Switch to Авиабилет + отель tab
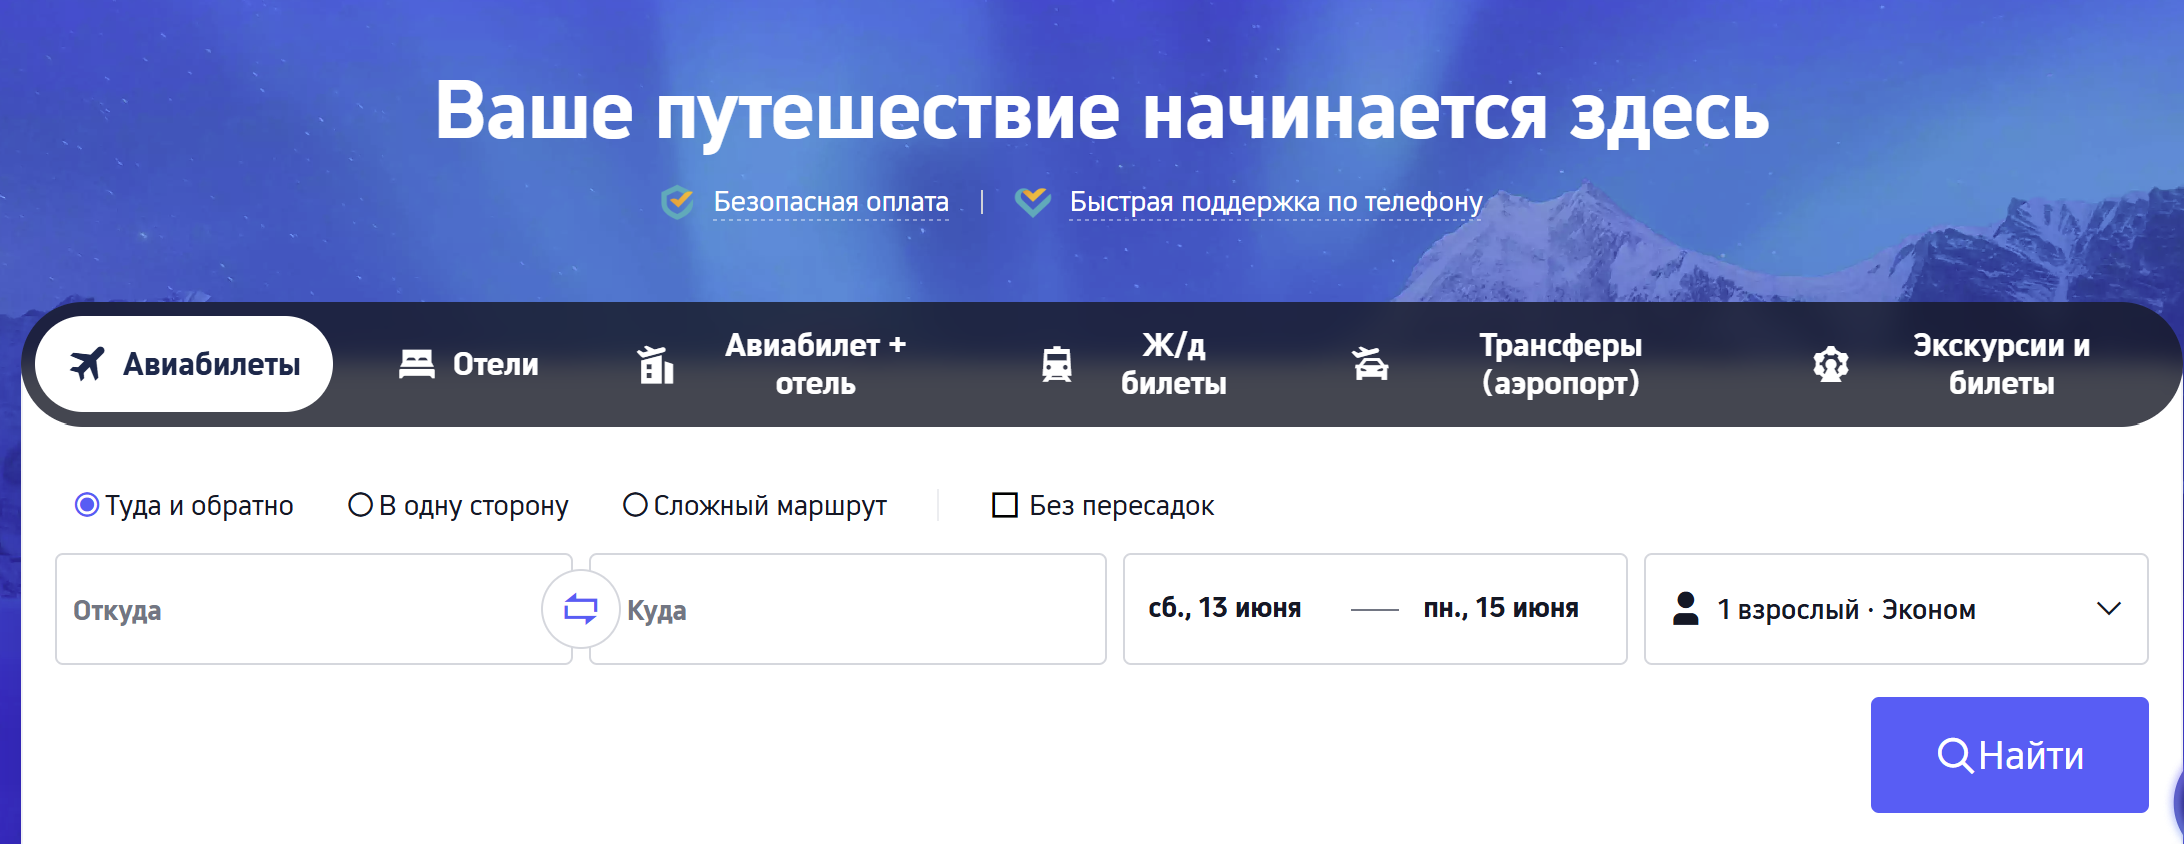The width and height of the screenshot is (2184, 844). (773, 364)
